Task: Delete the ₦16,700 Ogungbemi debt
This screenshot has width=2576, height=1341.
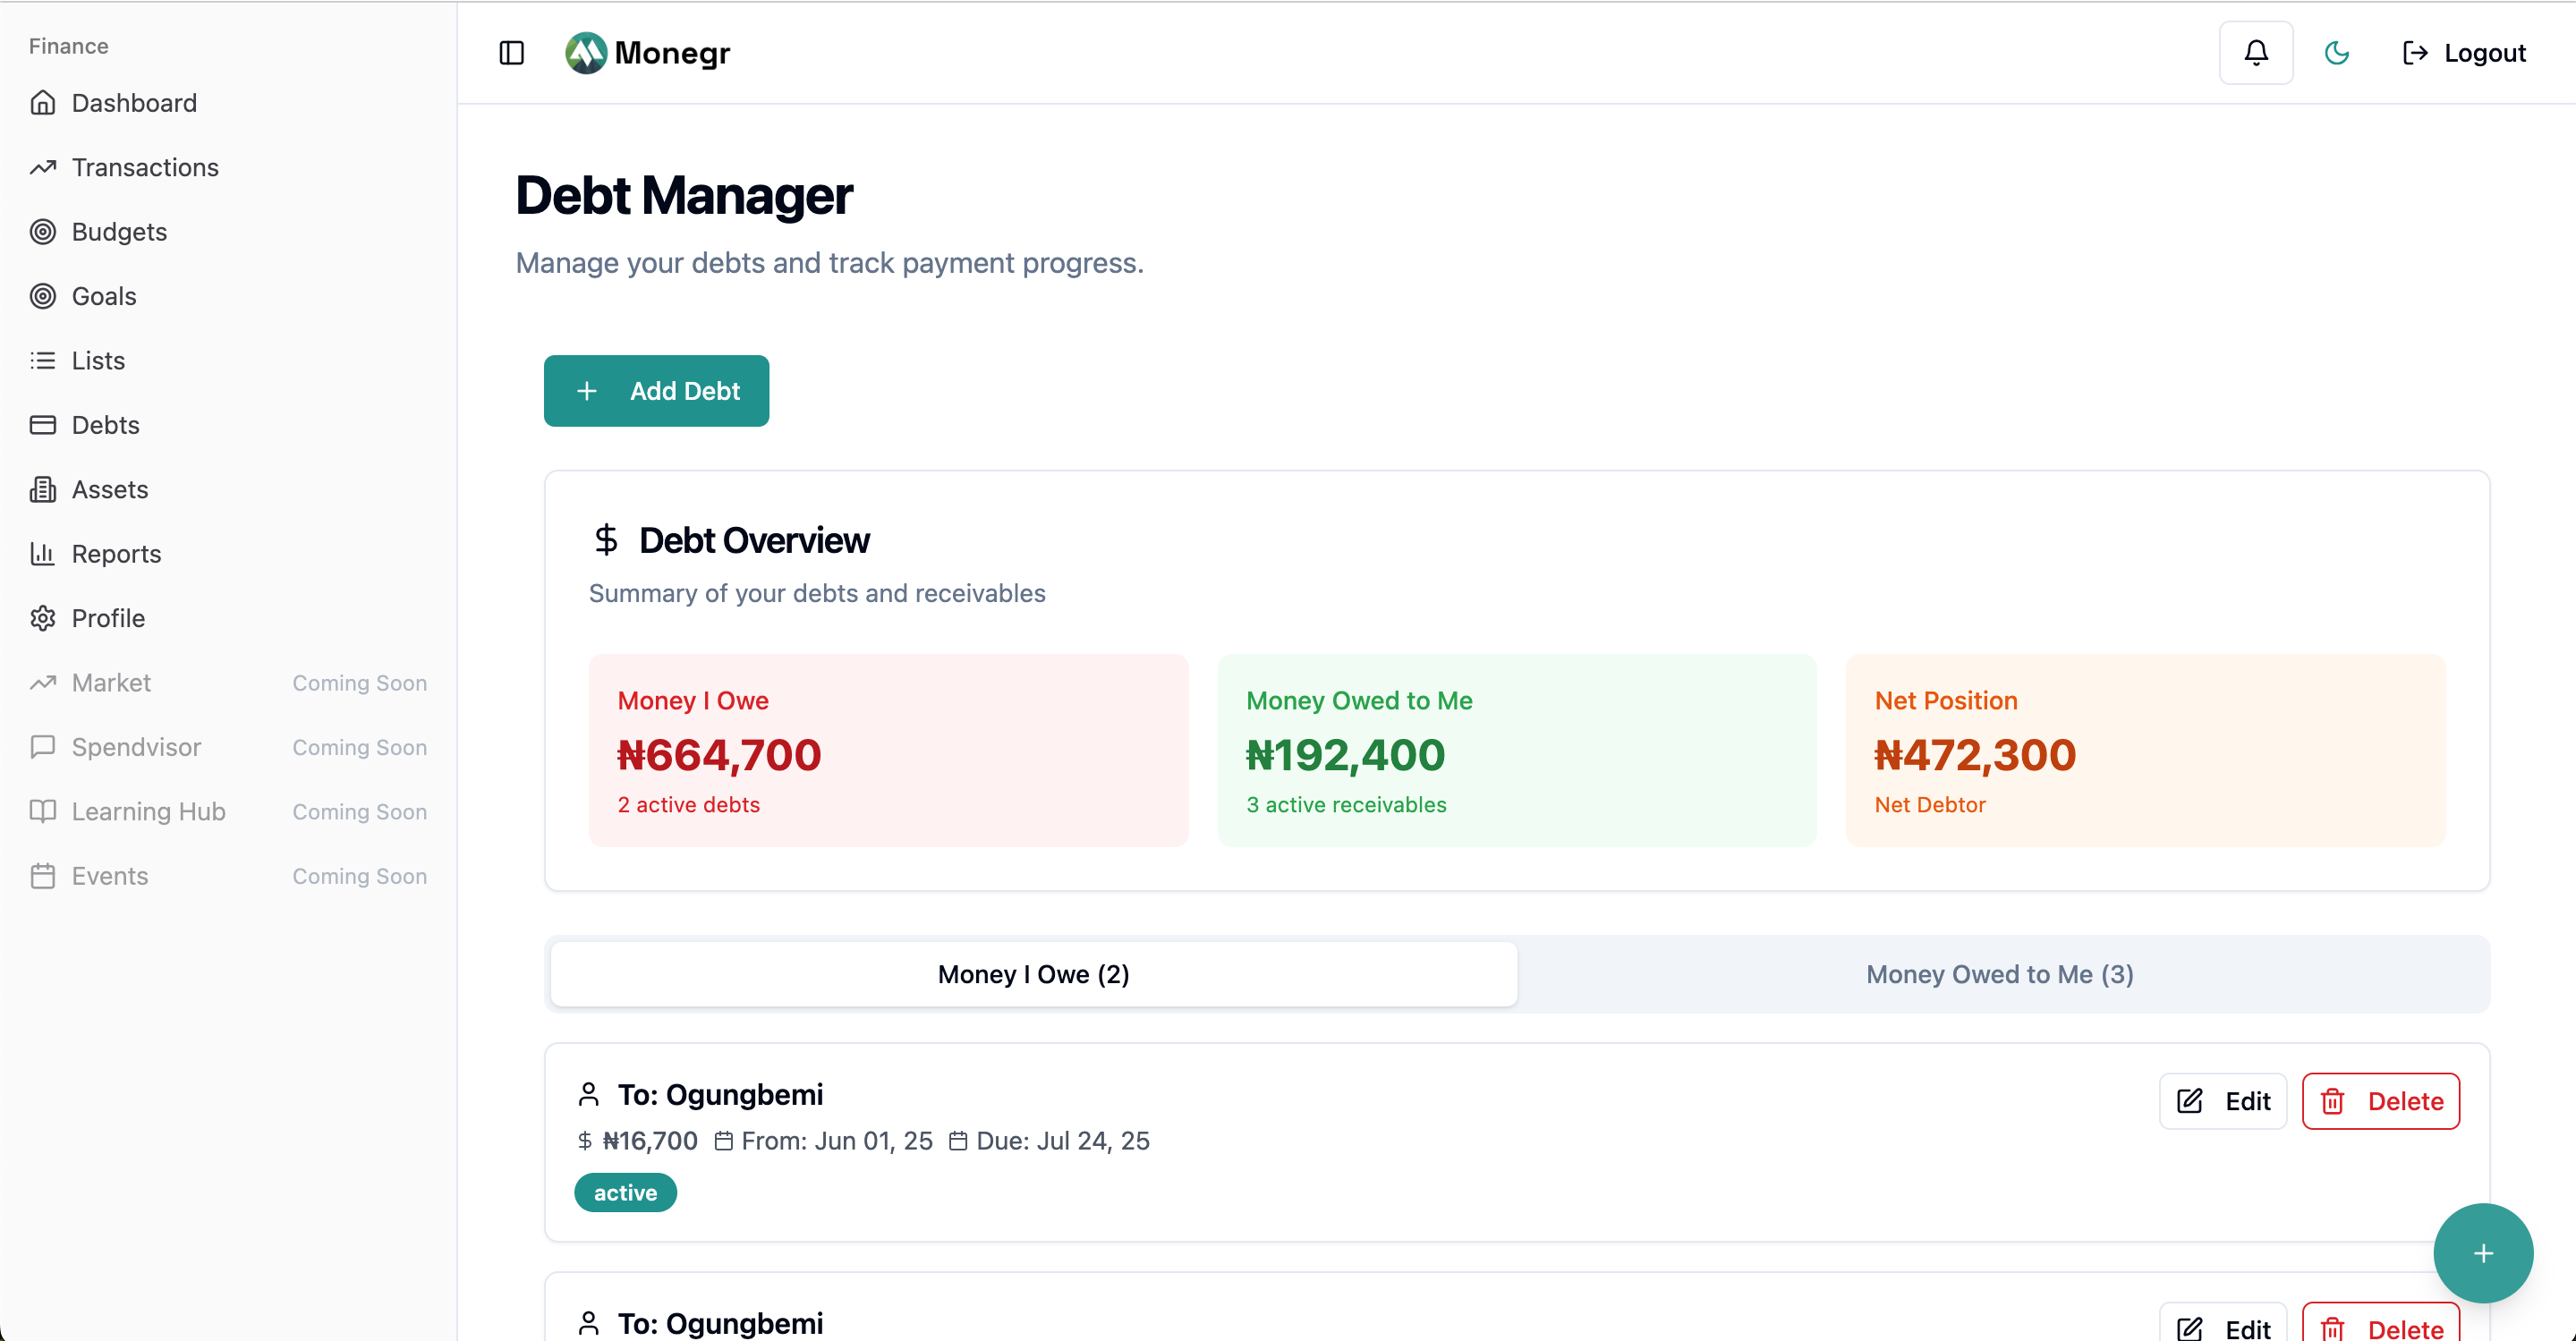Action: pyautogui.click(x=2381, y=1101)
